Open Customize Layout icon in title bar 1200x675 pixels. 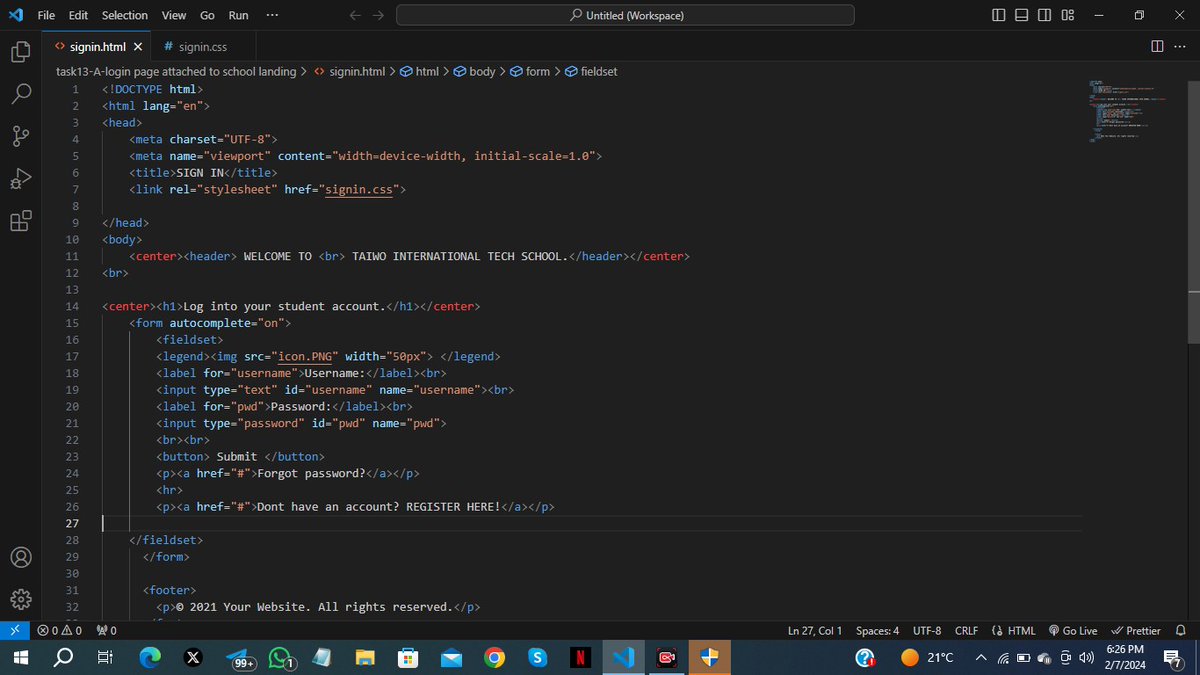click(x=1068, y=15)
